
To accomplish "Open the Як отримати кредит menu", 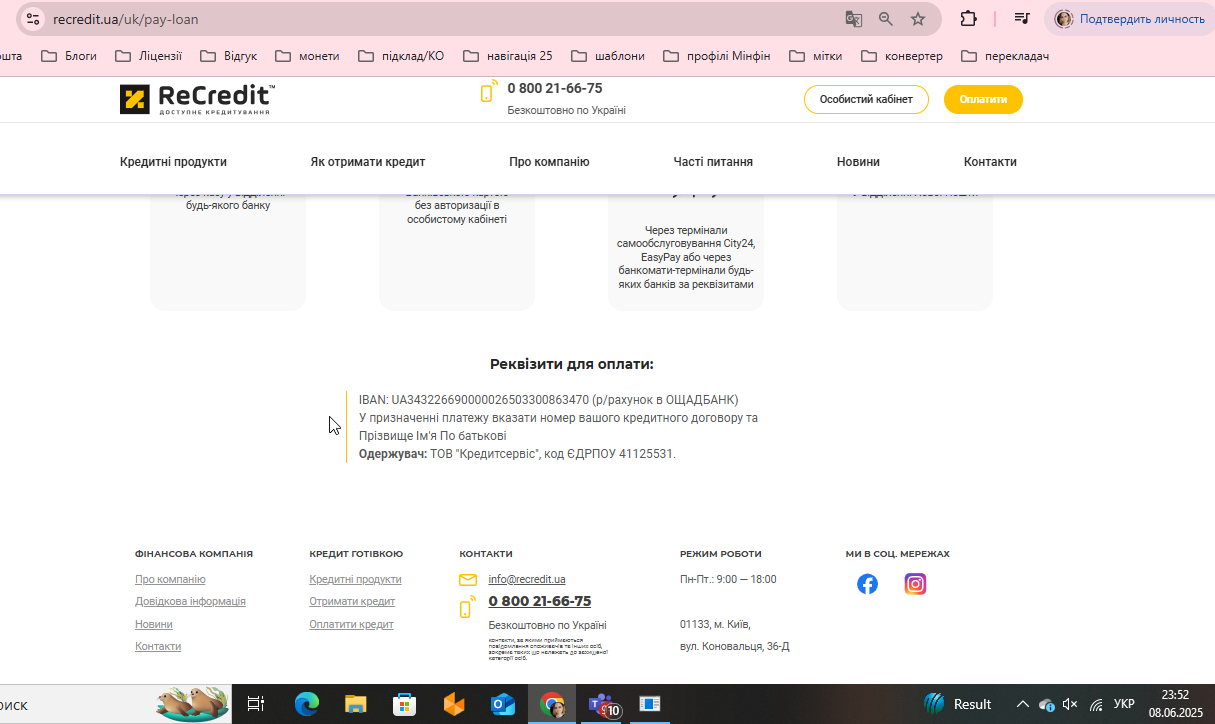I will point(368,162).
